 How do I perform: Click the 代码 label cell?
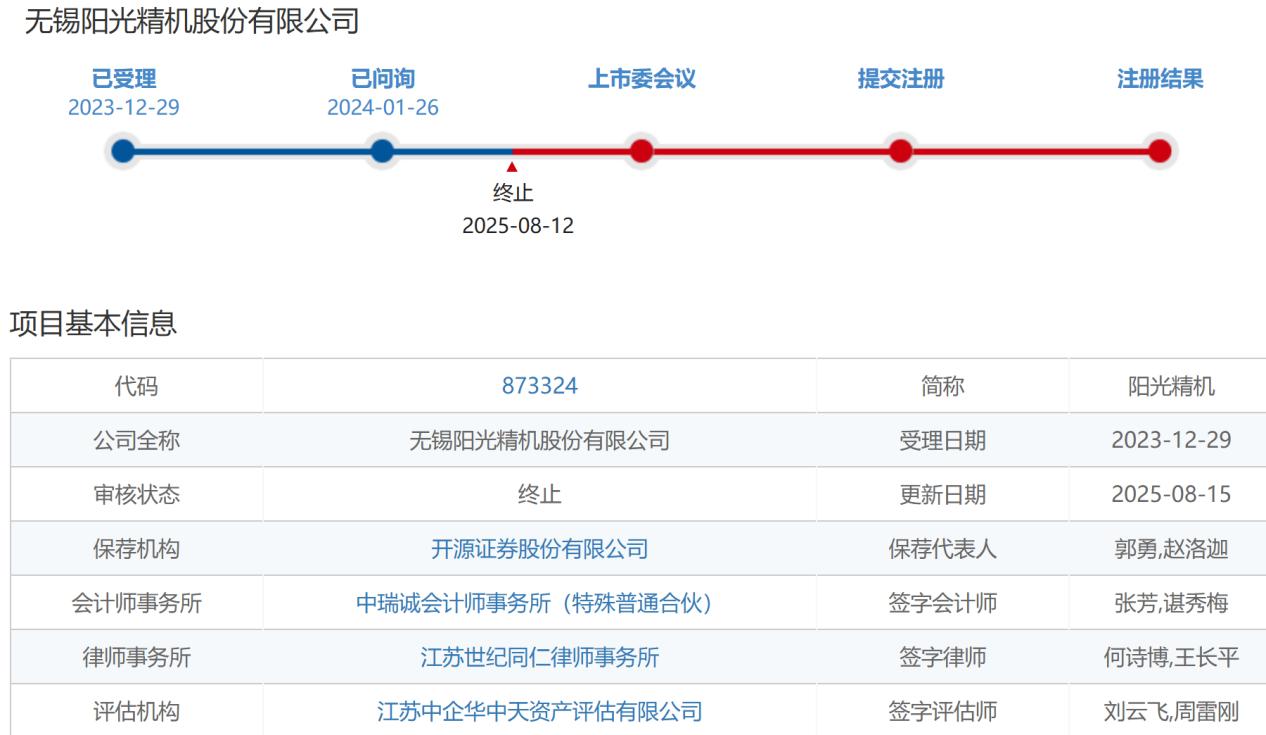(x=137, y=386)
